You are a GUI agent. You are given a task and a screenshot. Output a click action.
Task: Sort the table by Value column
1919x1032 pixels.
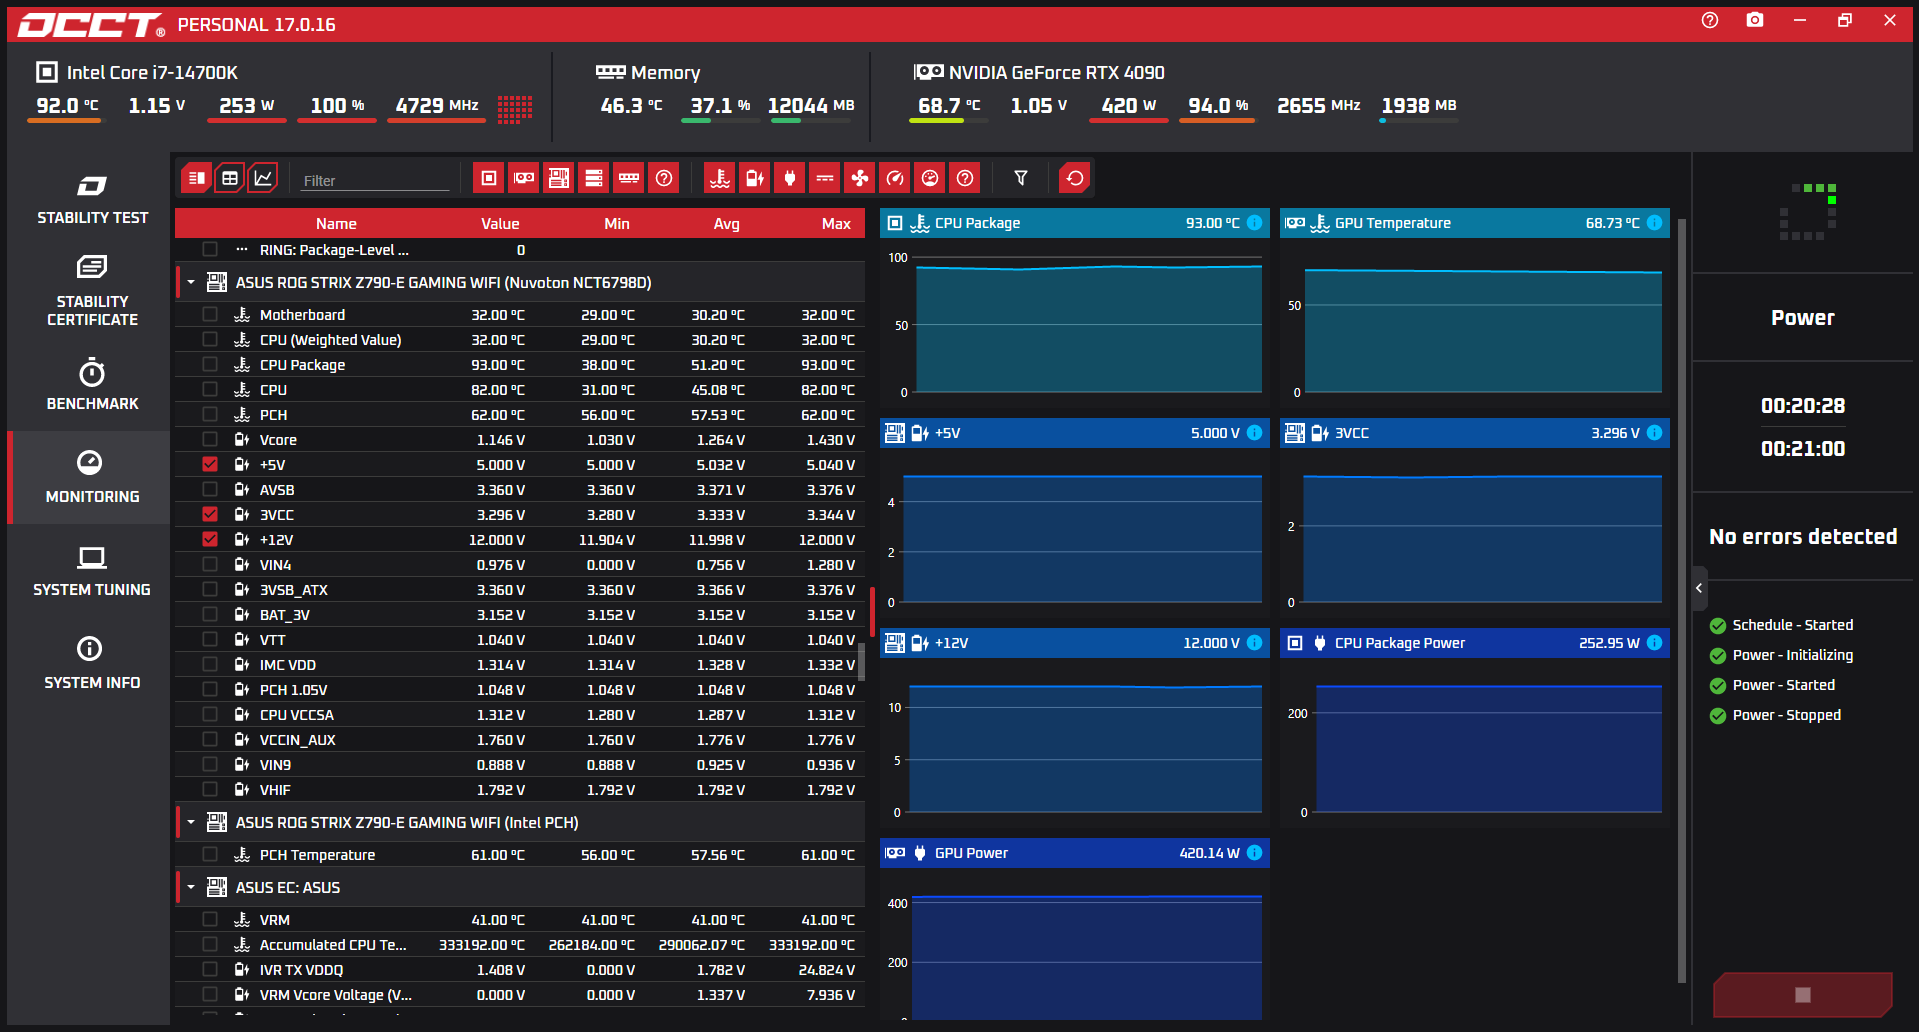click(500, 223)
